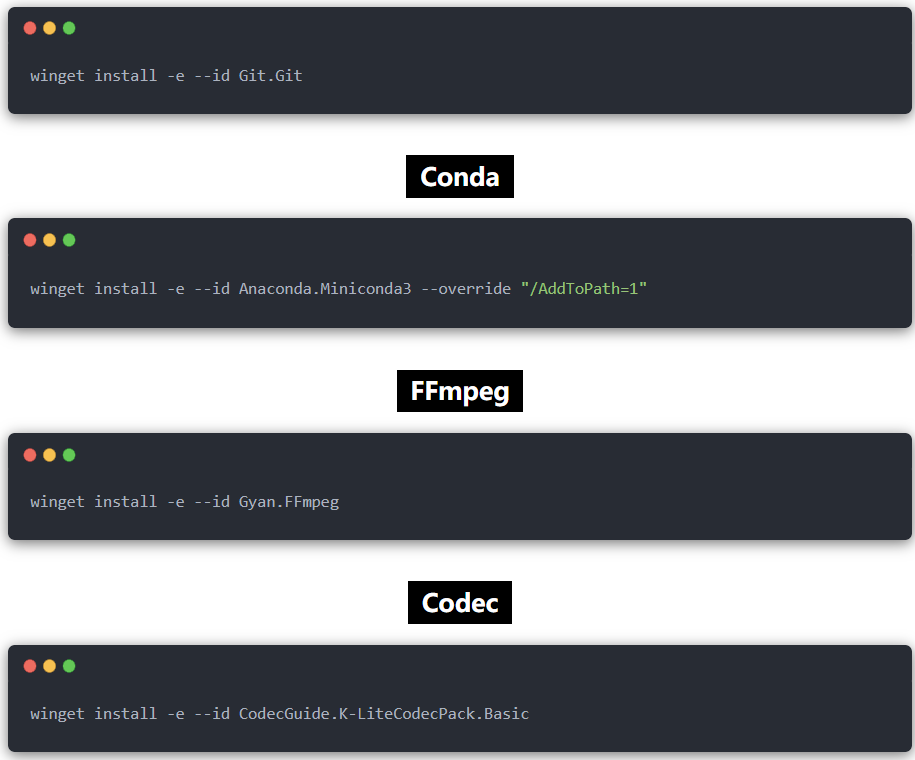Screen dimensions: 915x760
Task: Click the green dot in the Gyan.FFmpeg code block
Action: [69, 455]
